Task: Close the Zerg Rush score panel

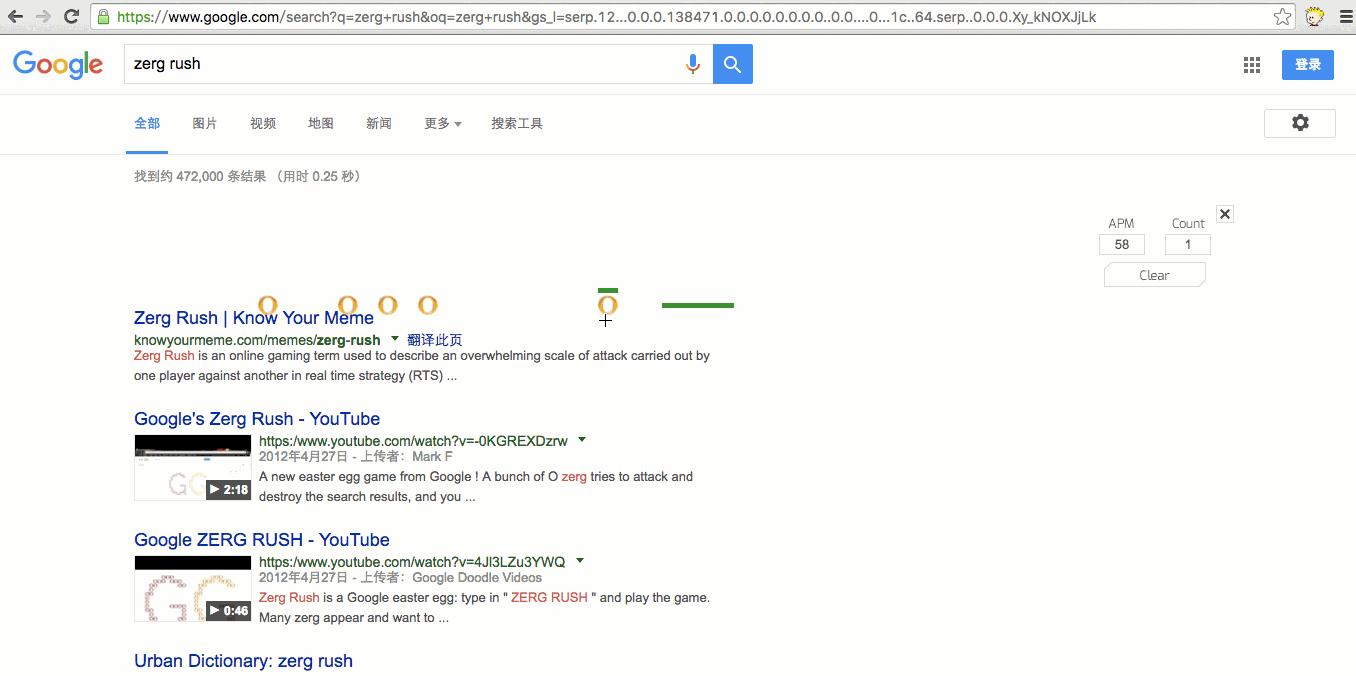Action: [1225, 214]
